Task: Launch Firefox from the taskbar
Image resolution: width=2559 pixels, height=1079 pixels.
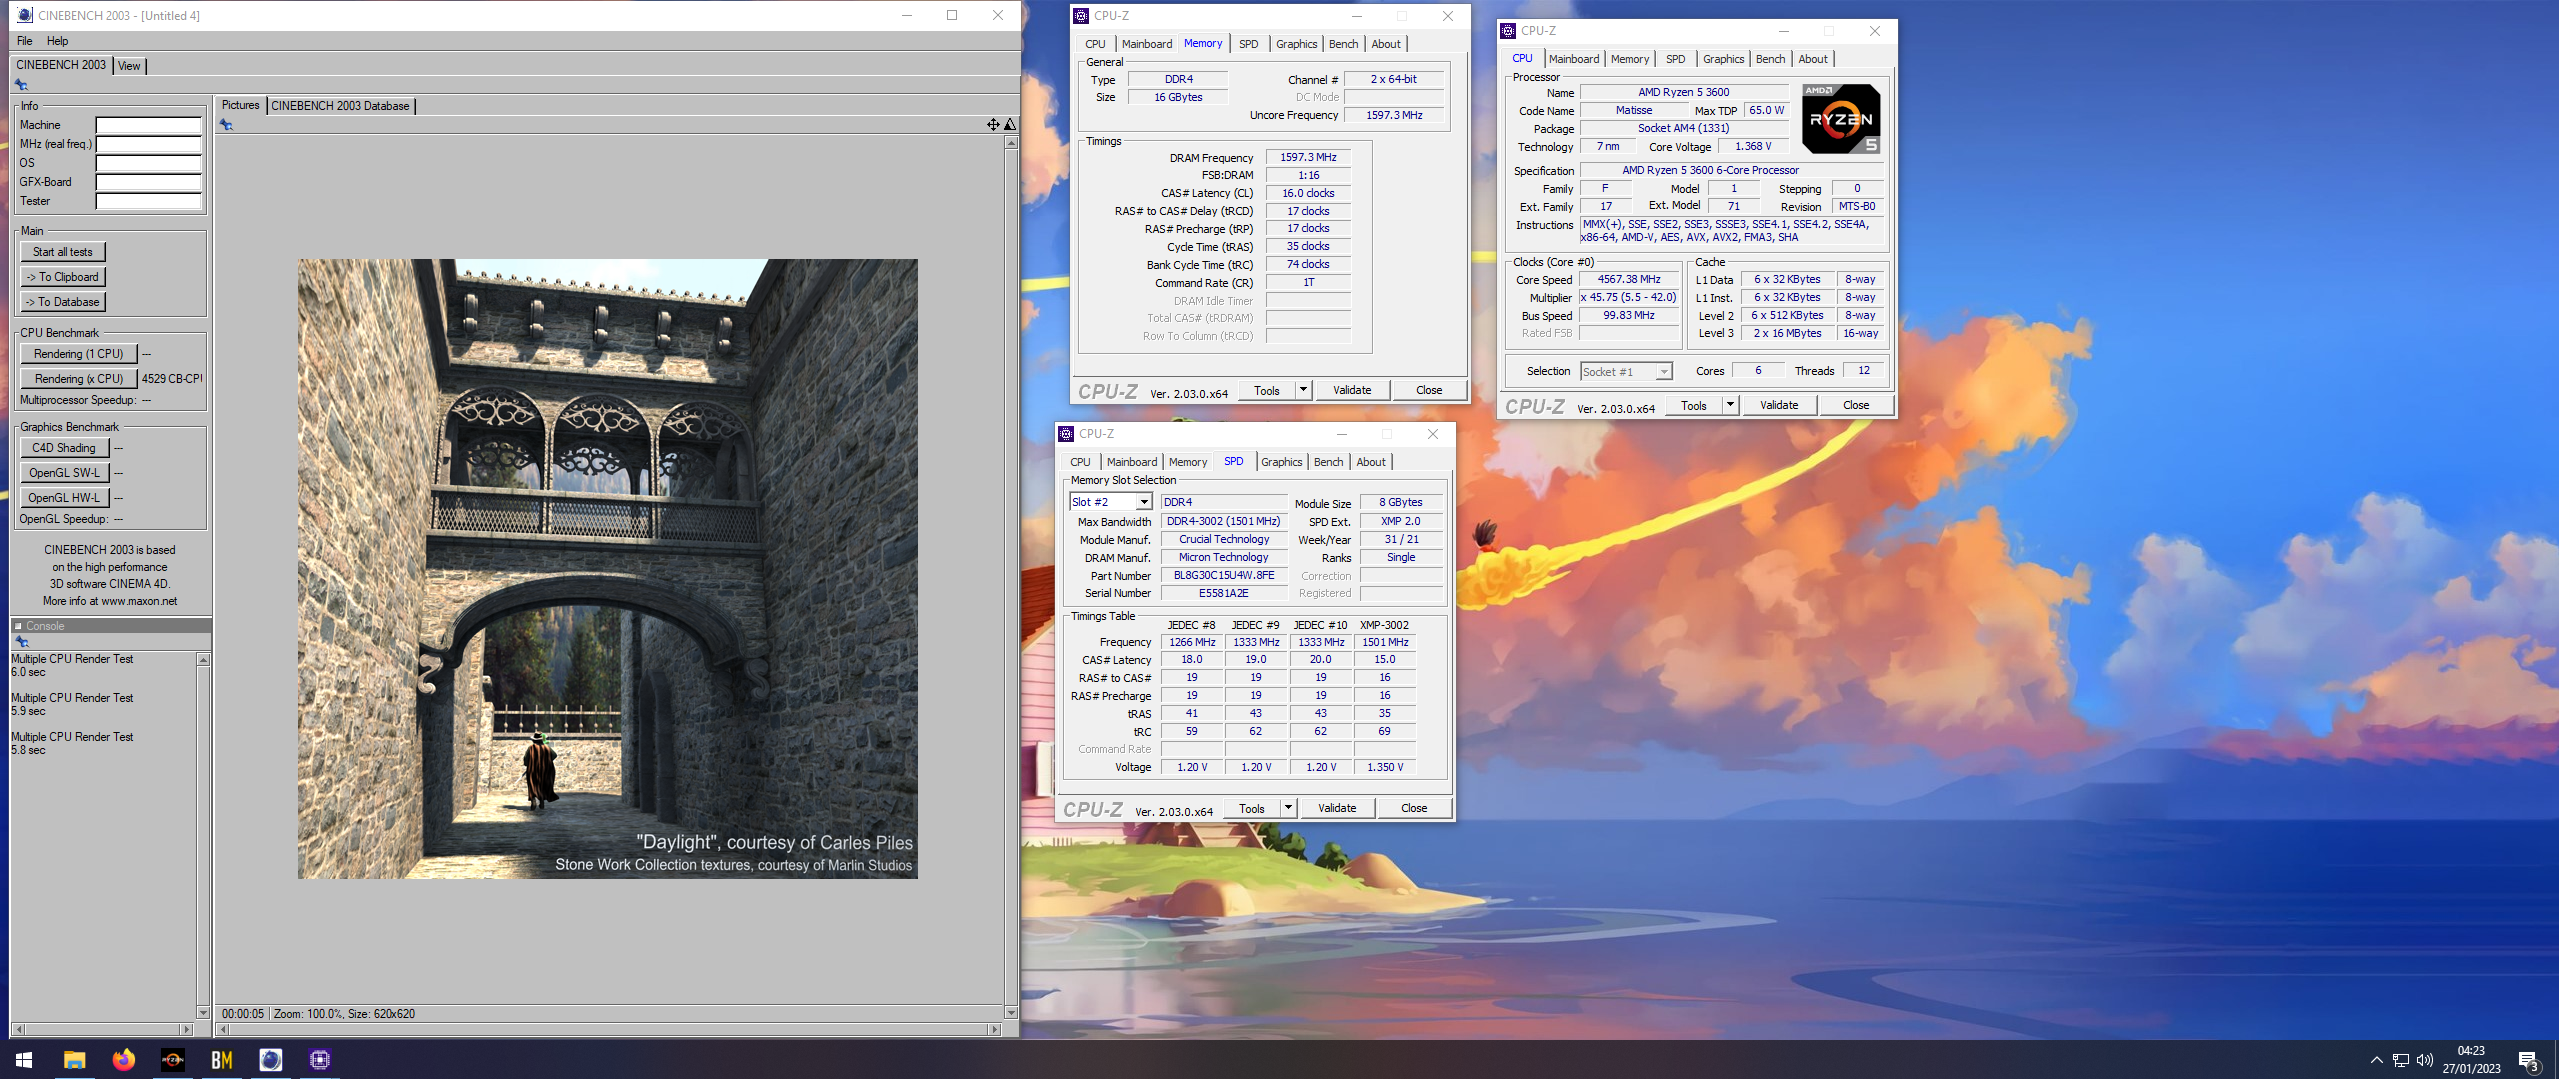Action: tap(123, 1060)
